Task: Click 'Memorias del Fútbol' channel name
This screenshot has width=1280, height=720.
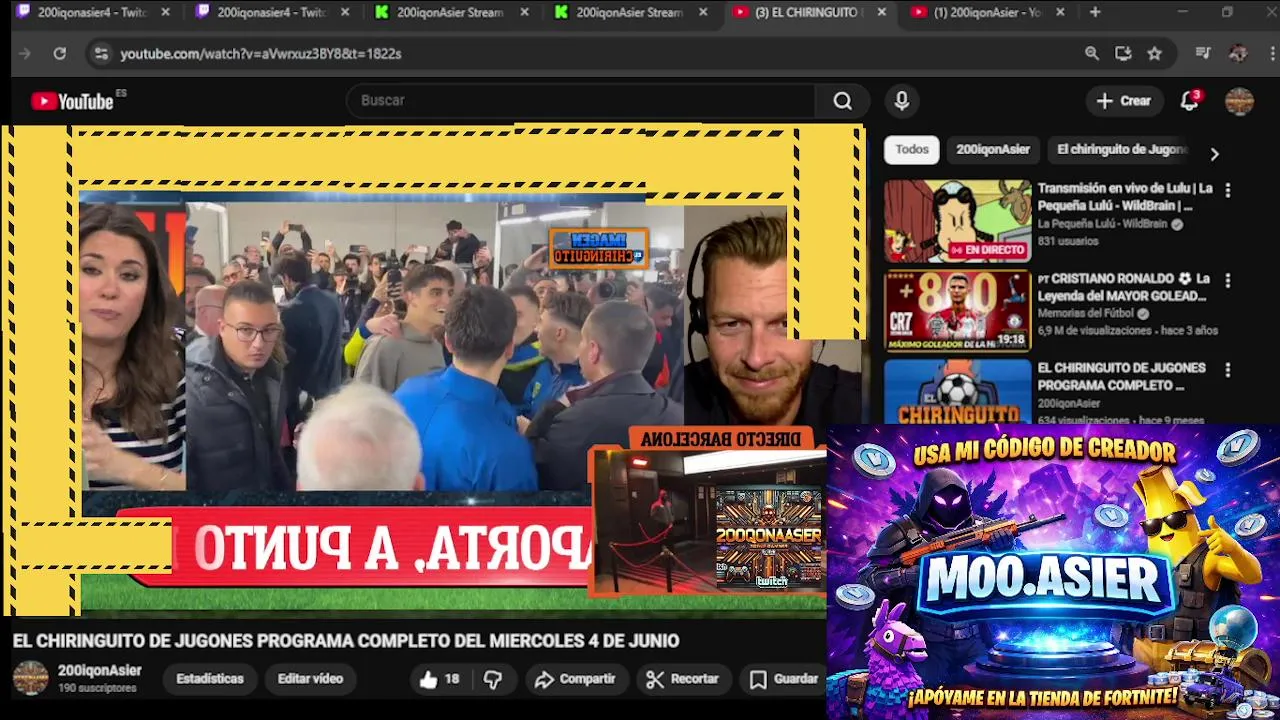Action: 1087,314
